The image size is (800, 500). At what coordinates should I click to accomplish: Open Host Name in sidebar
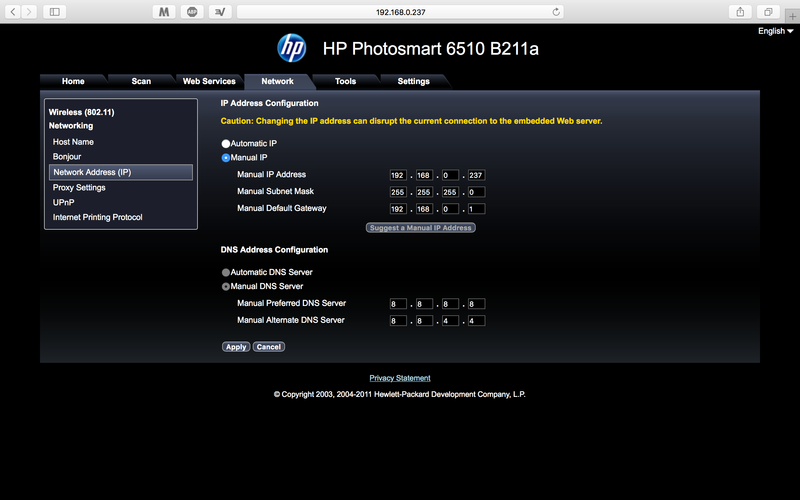pos(73,142)
